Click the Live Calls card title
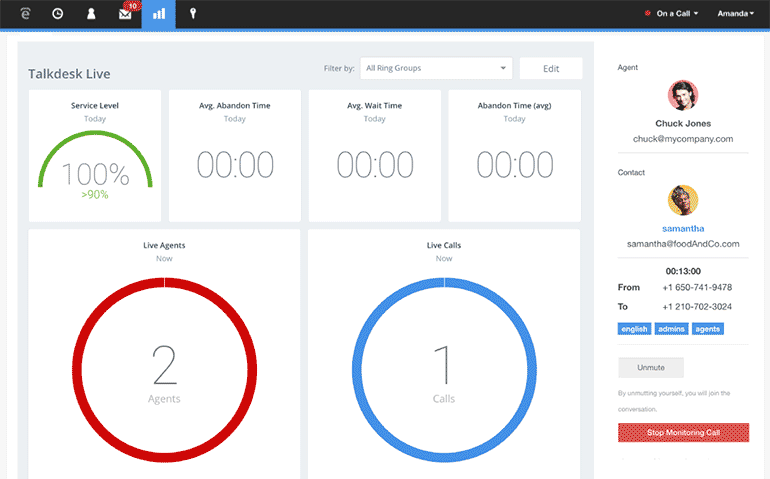 point(444,245)
